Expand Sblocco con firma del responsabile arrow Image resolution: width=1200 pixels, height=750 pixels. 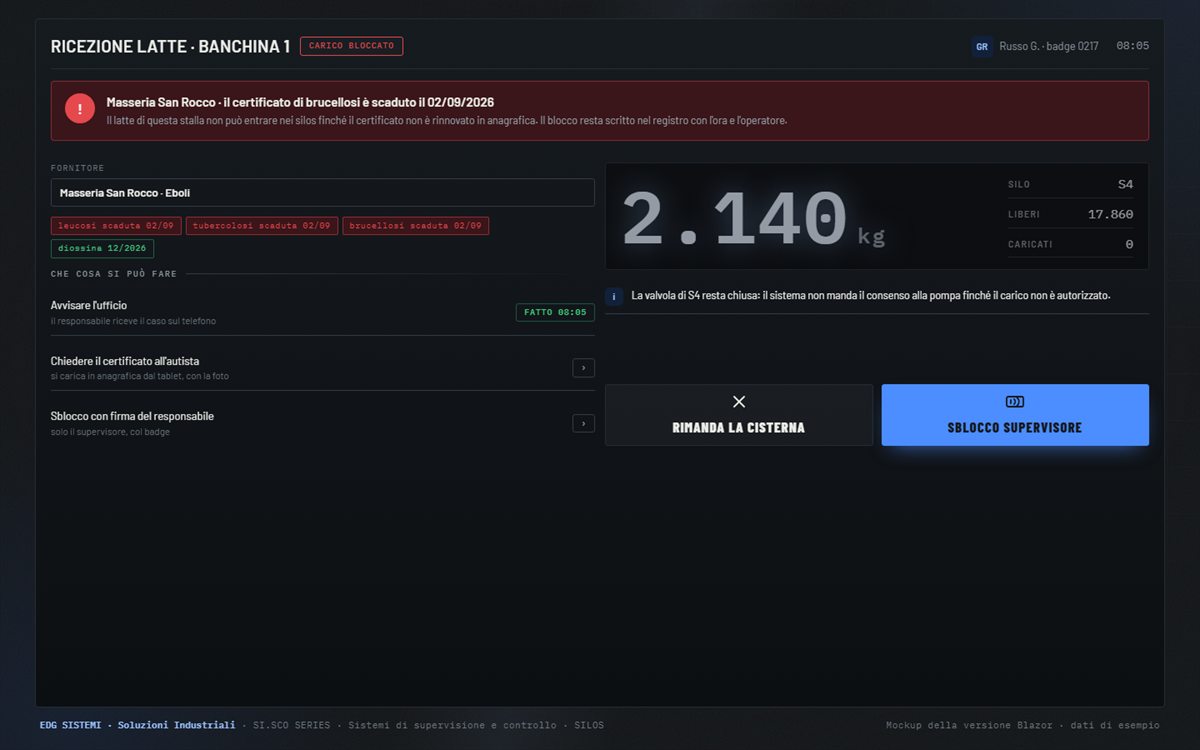(584, 424)
